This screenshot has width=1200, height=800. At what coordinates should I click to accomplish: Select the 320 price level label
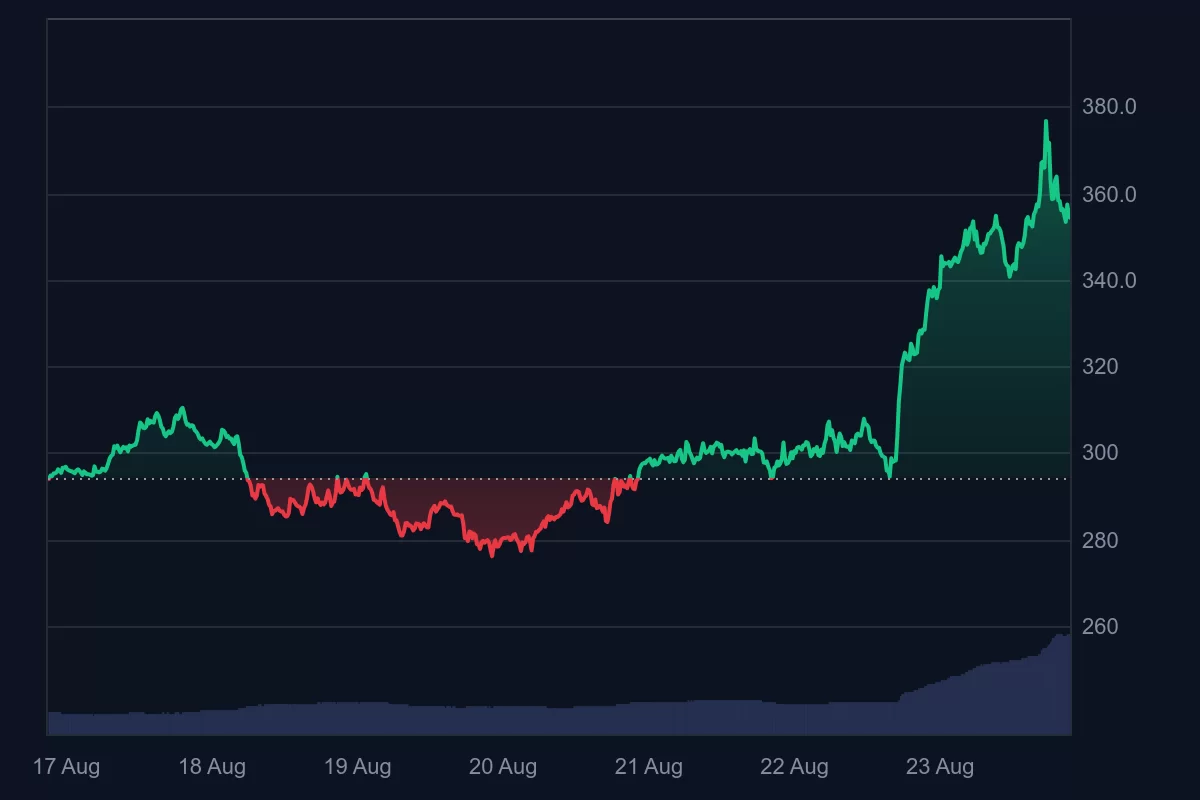point(1100,367)
